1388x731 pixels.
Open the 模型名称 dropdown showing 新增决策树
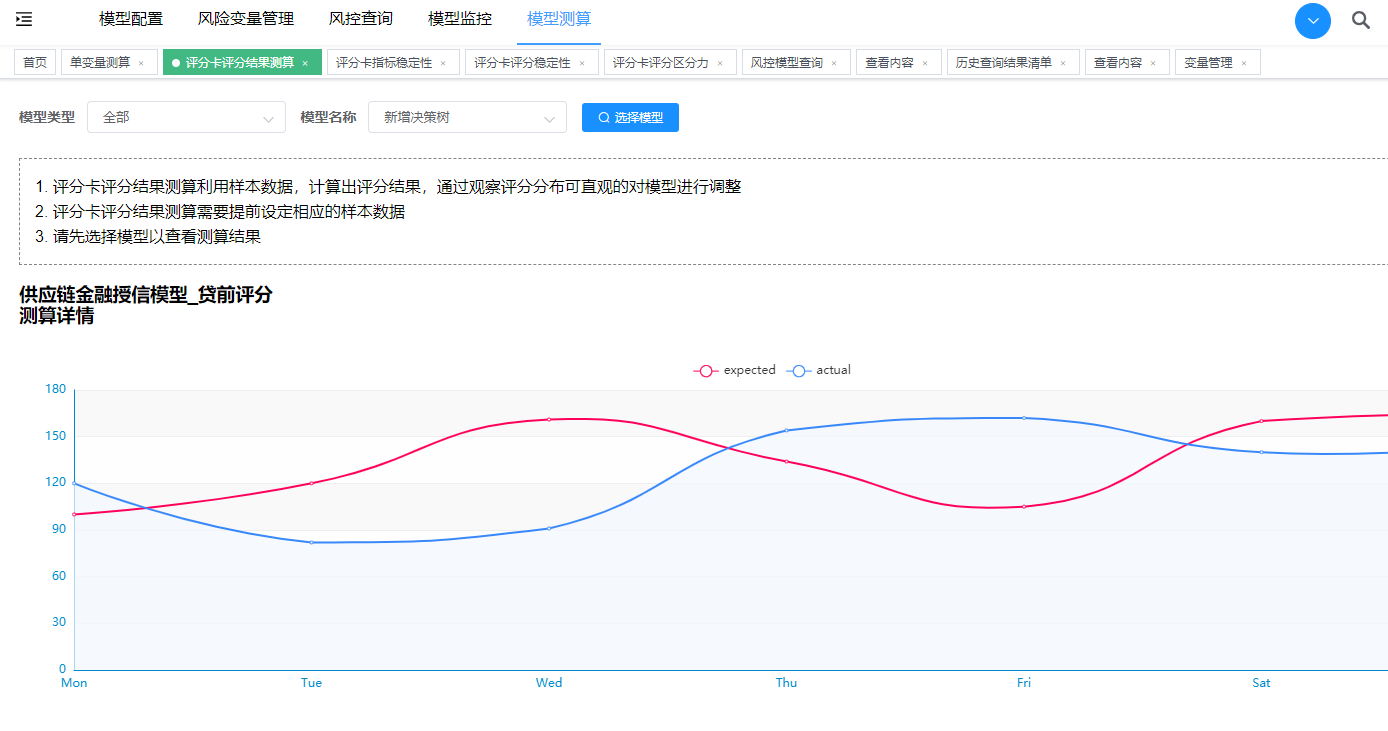coord(467,117)
